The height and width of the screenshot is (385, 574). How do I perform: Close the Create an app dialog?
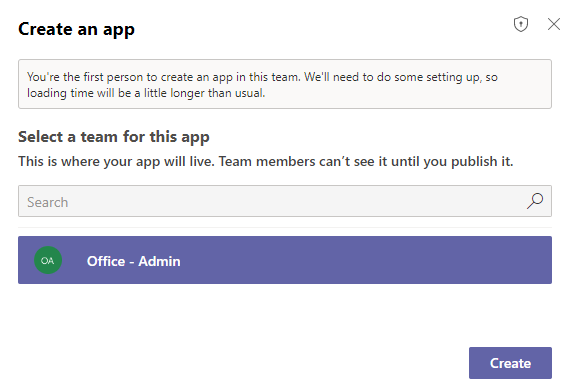pyautogui.click(x=554, y=24)
